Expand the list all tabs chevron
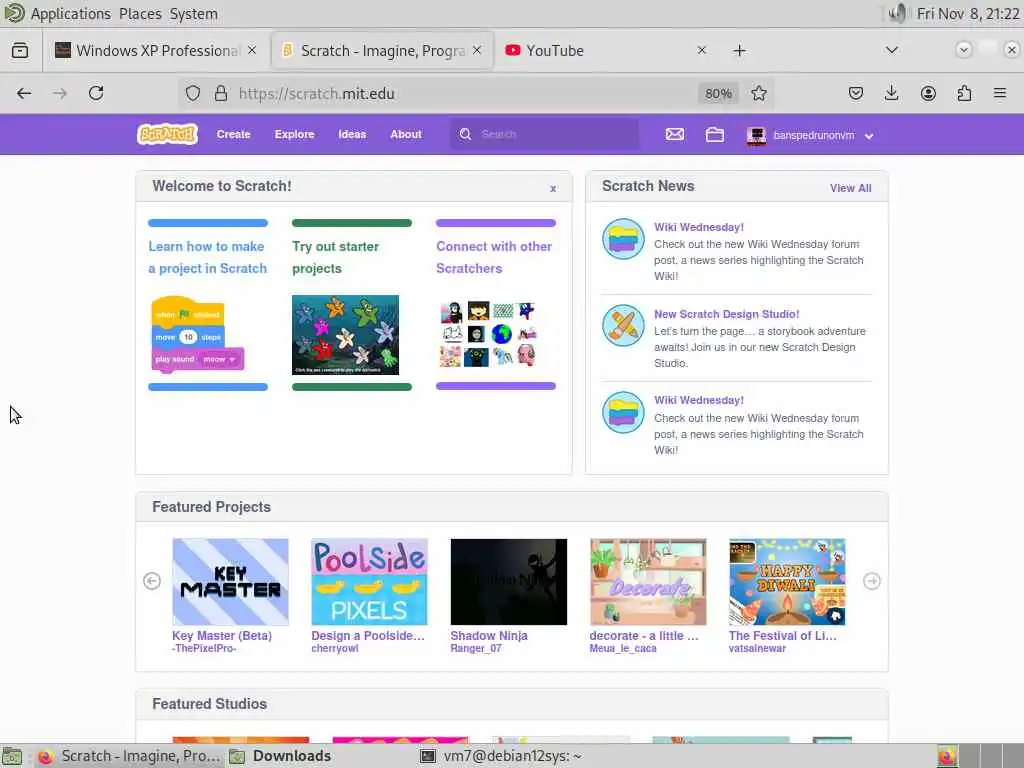The height and width of the screenshot is (768, 1024). pyautogui.click(x=891, y=50)
